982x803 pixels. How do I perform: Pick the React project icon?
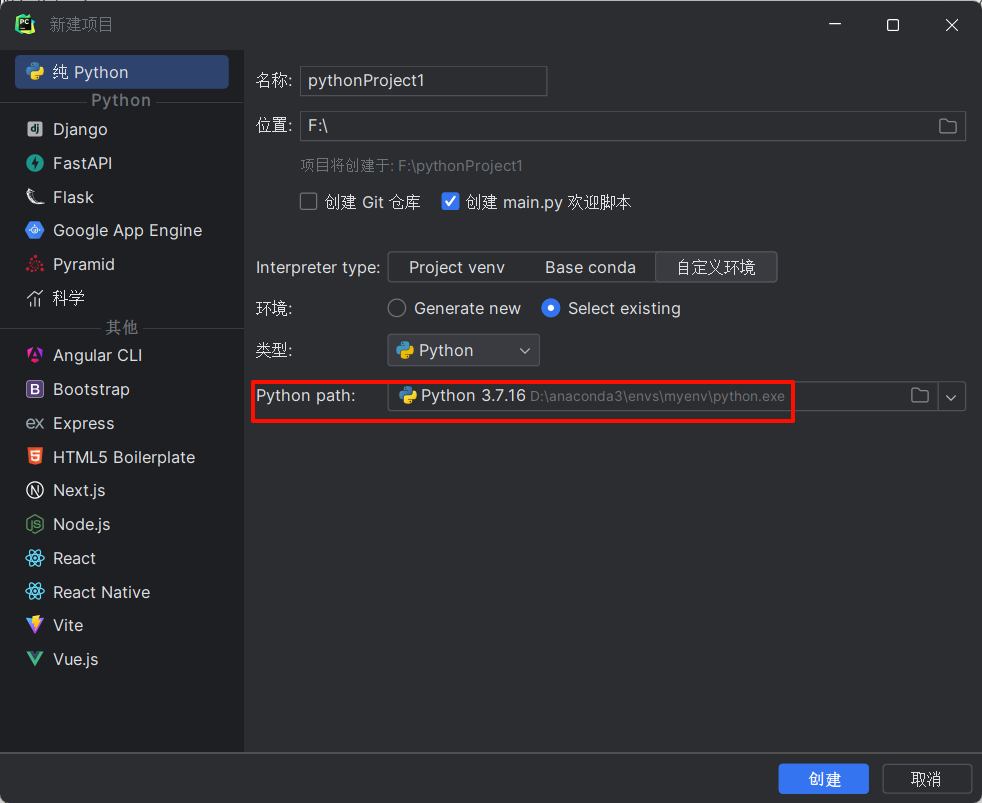(x=35, y=558)
